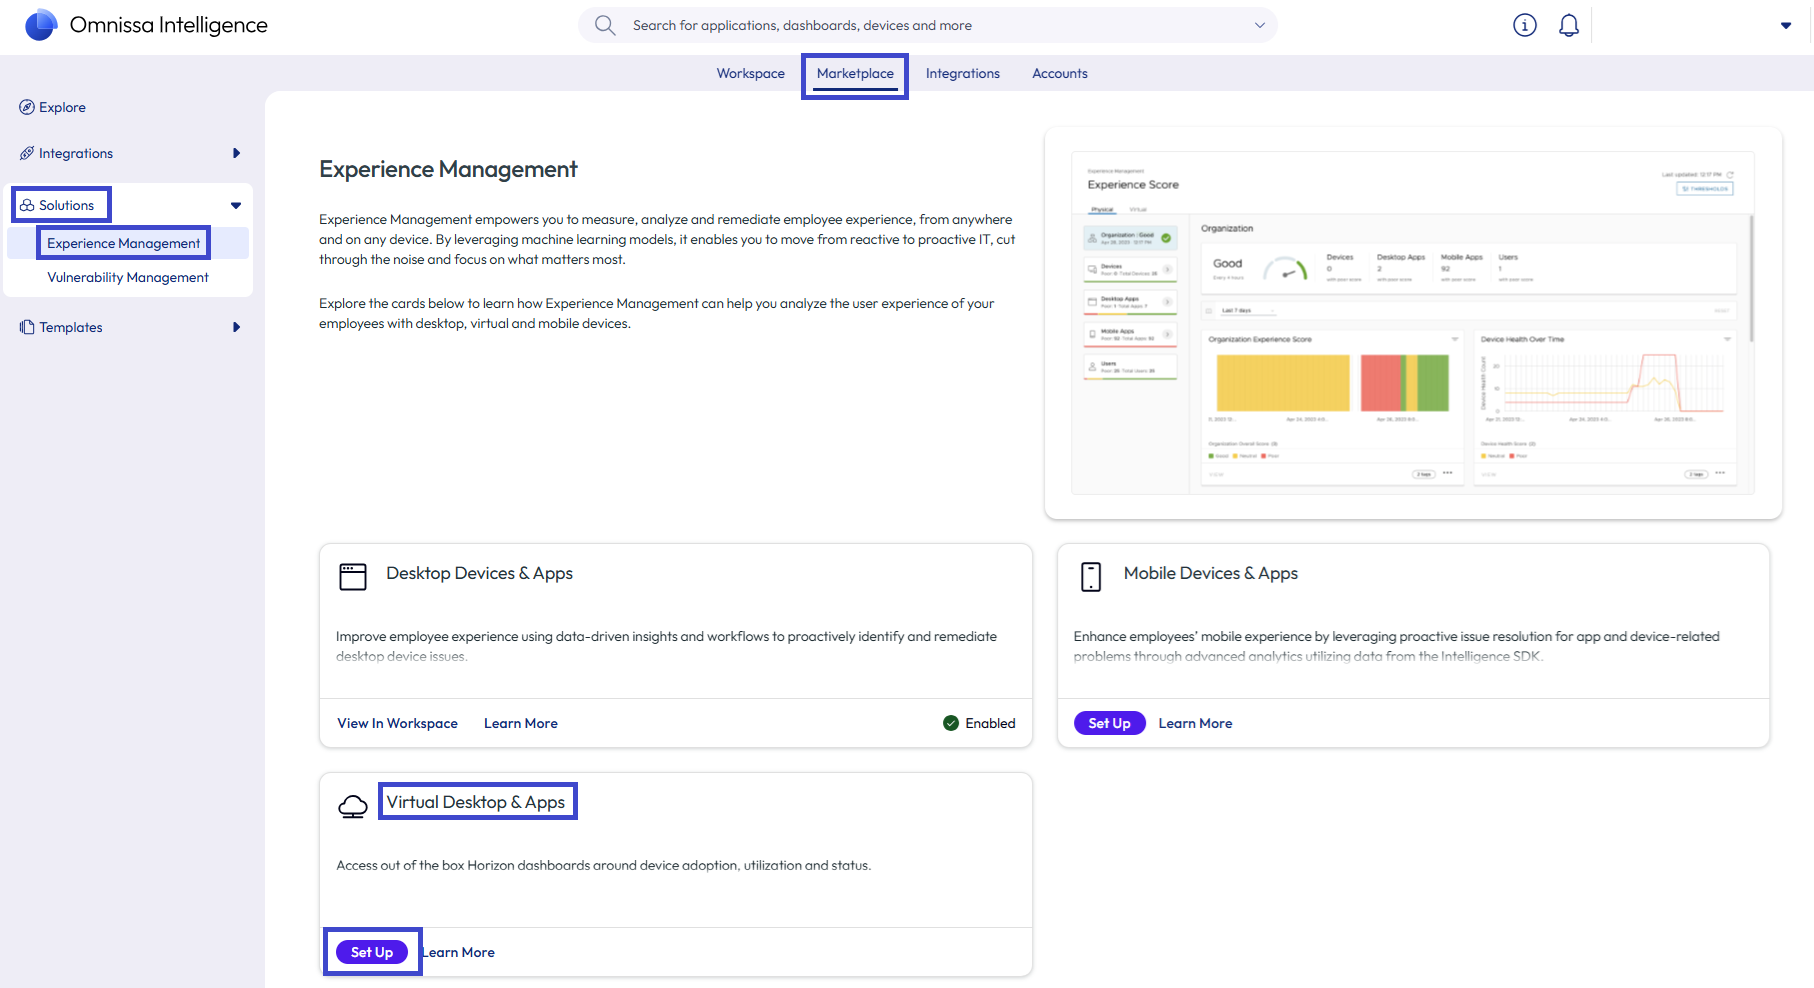Click Learn More under Virtual Desktop & Apps
1814x988 pixels.
coord(459,952)
